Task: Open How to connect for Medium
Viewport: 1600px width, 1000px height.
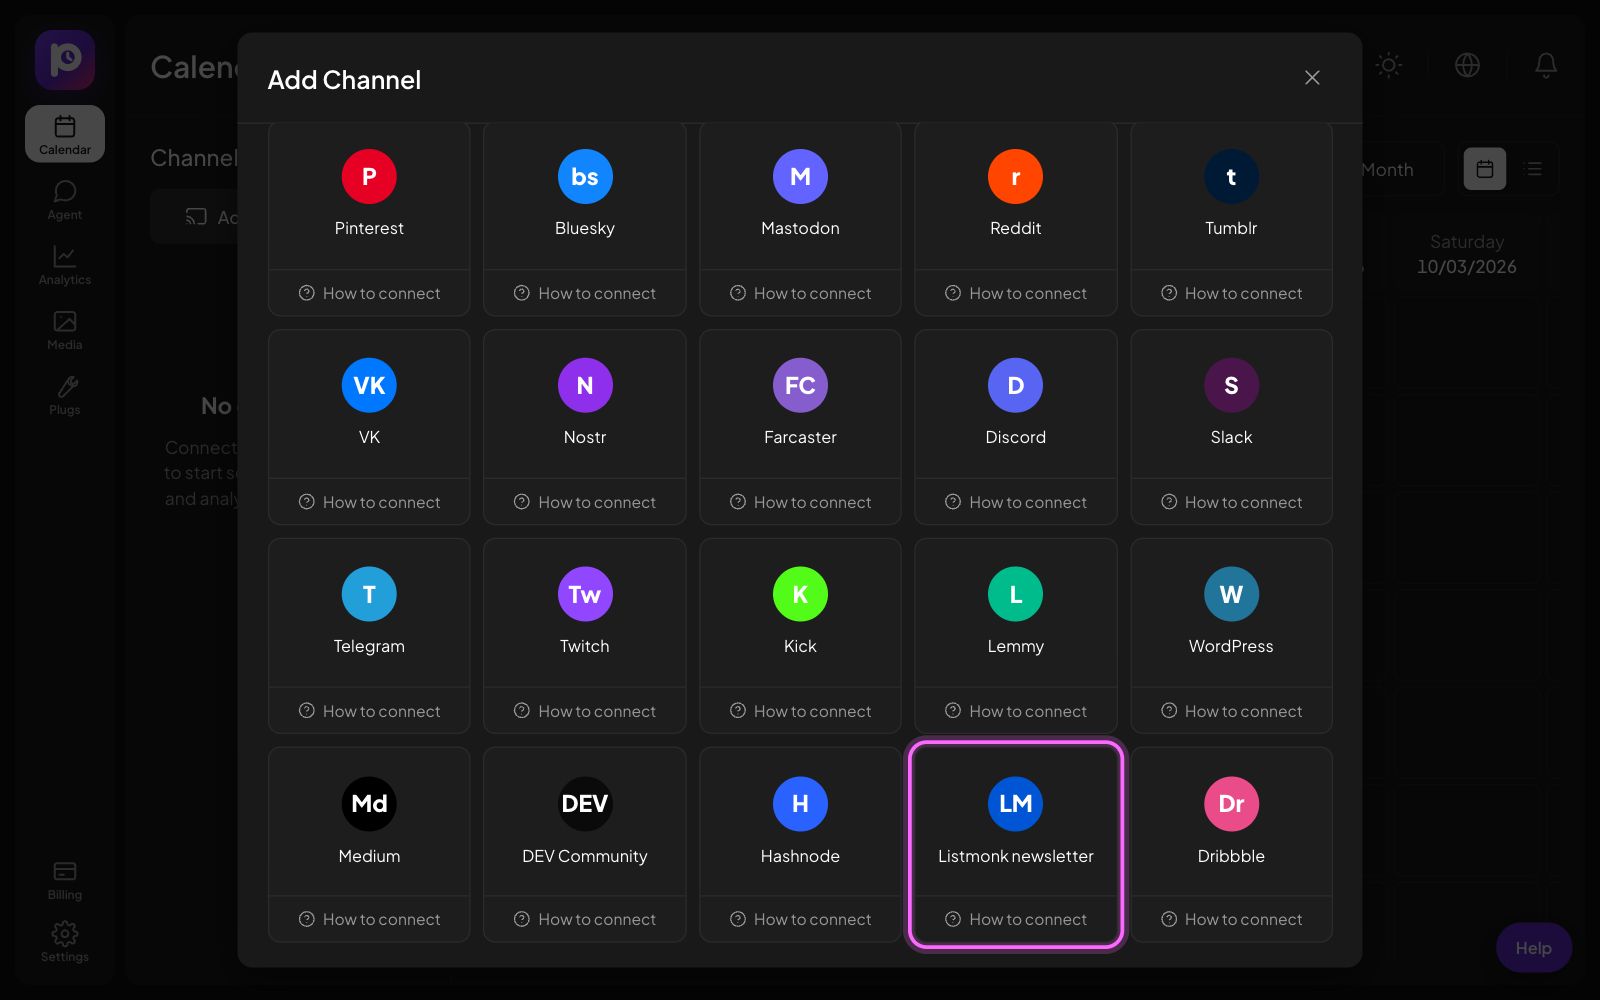Action: click(369, 919)
